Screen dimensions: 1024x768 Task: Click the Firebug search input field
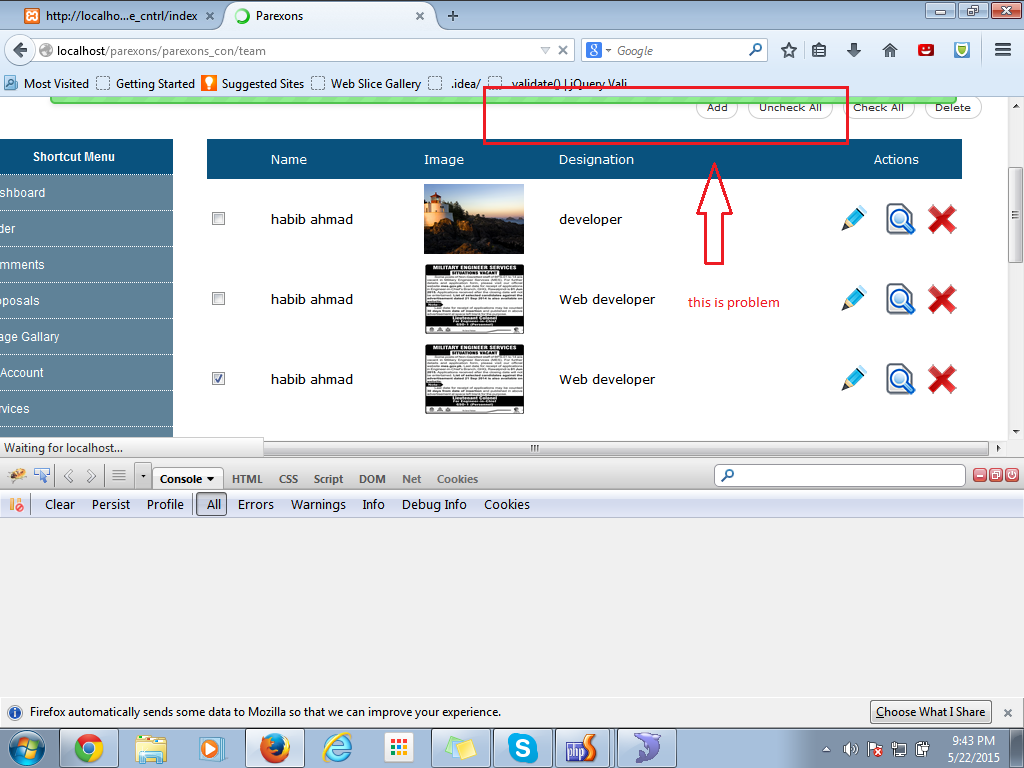click(x=840, y=475)
